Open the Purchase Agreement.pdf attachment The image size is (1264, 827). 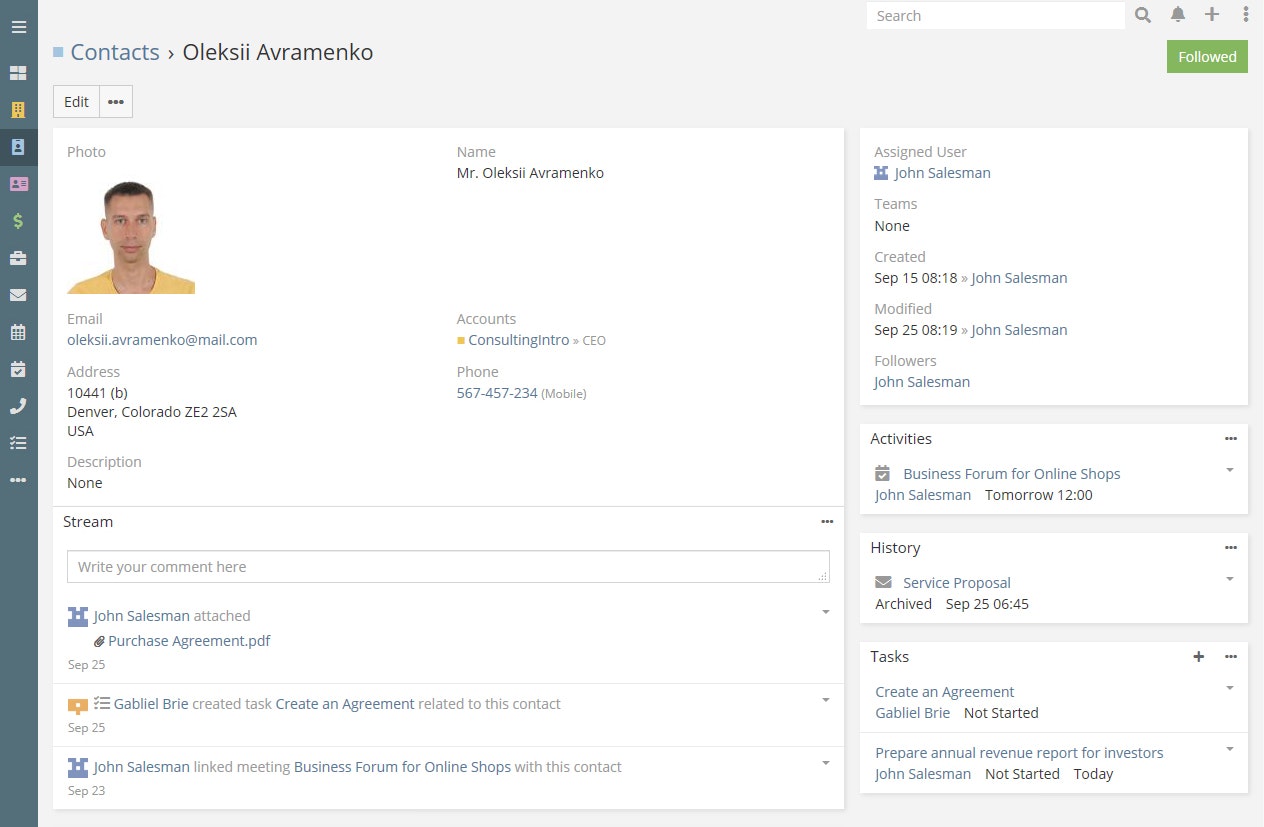[x=188, y=640]
